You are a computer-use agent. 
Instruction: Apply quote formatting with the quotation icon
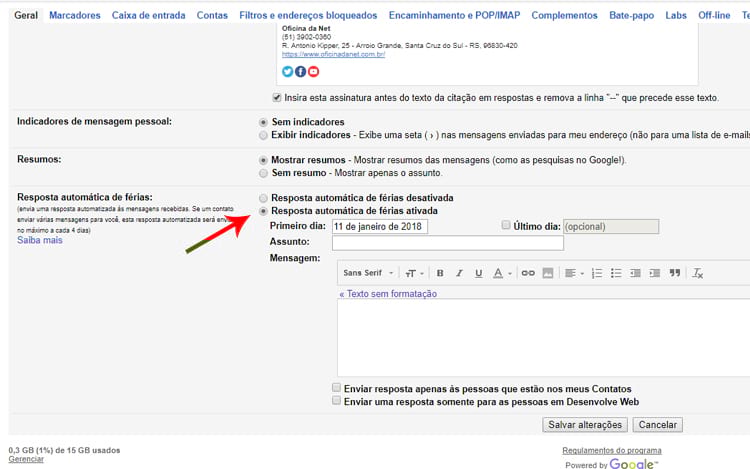(675, 273)
